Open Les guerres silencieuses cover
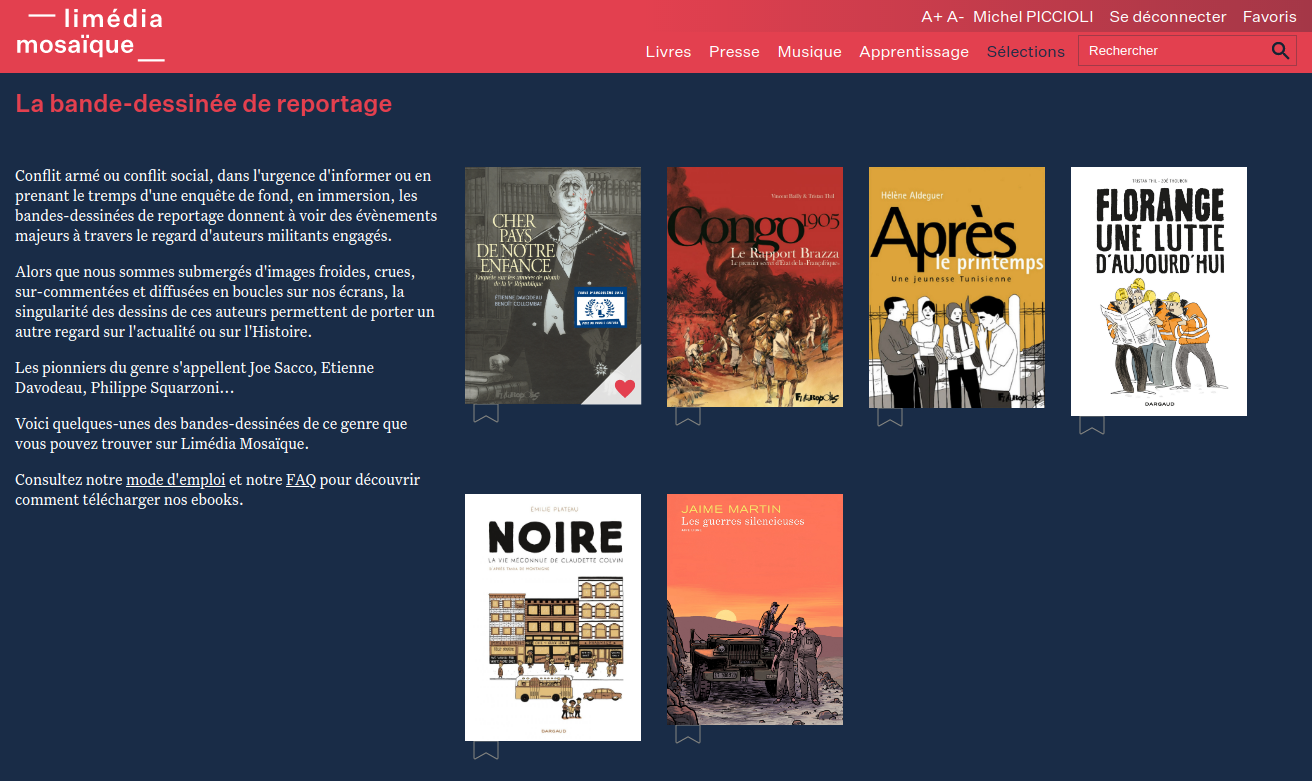This screenshot has height=781, width=1312. coord(755,609)
